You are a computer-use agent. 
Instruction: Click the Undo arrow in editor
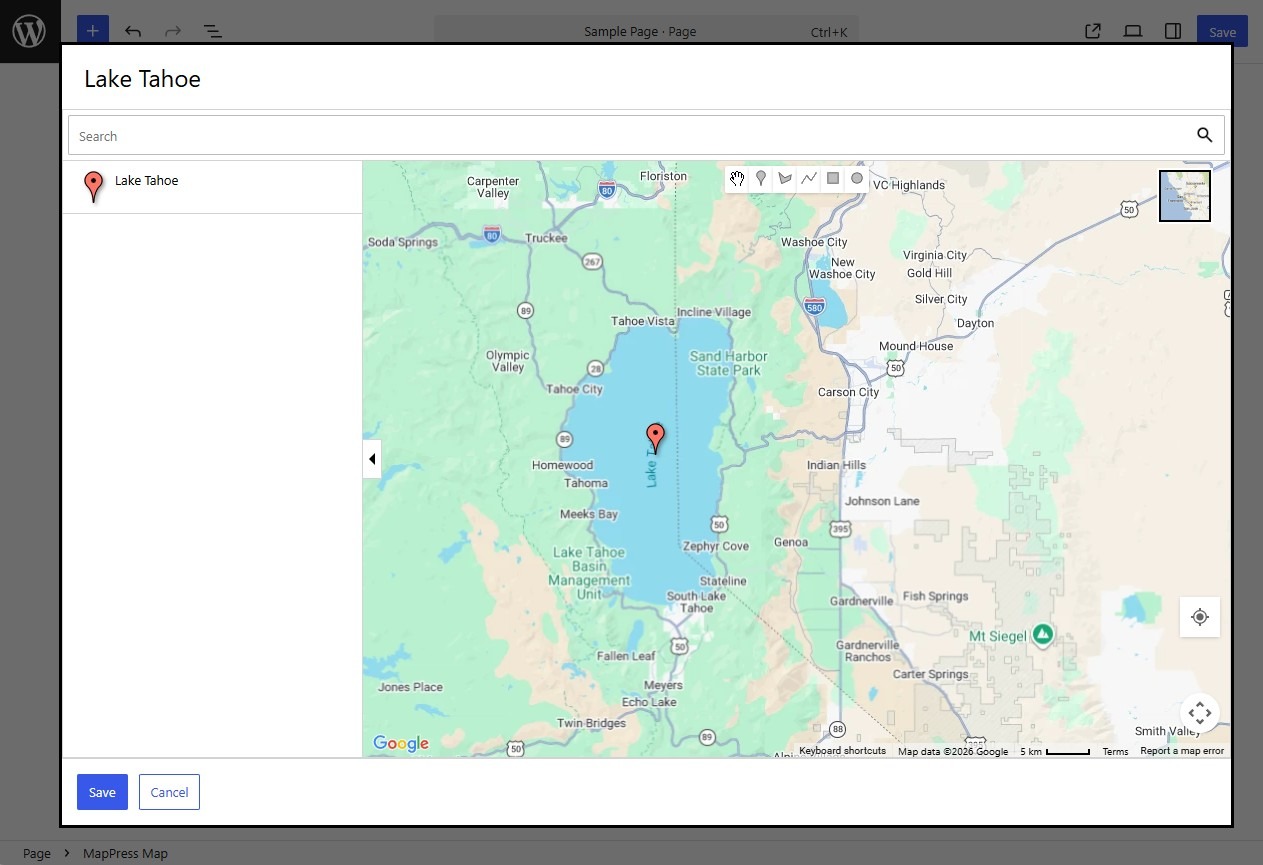(x=133, y=31)
